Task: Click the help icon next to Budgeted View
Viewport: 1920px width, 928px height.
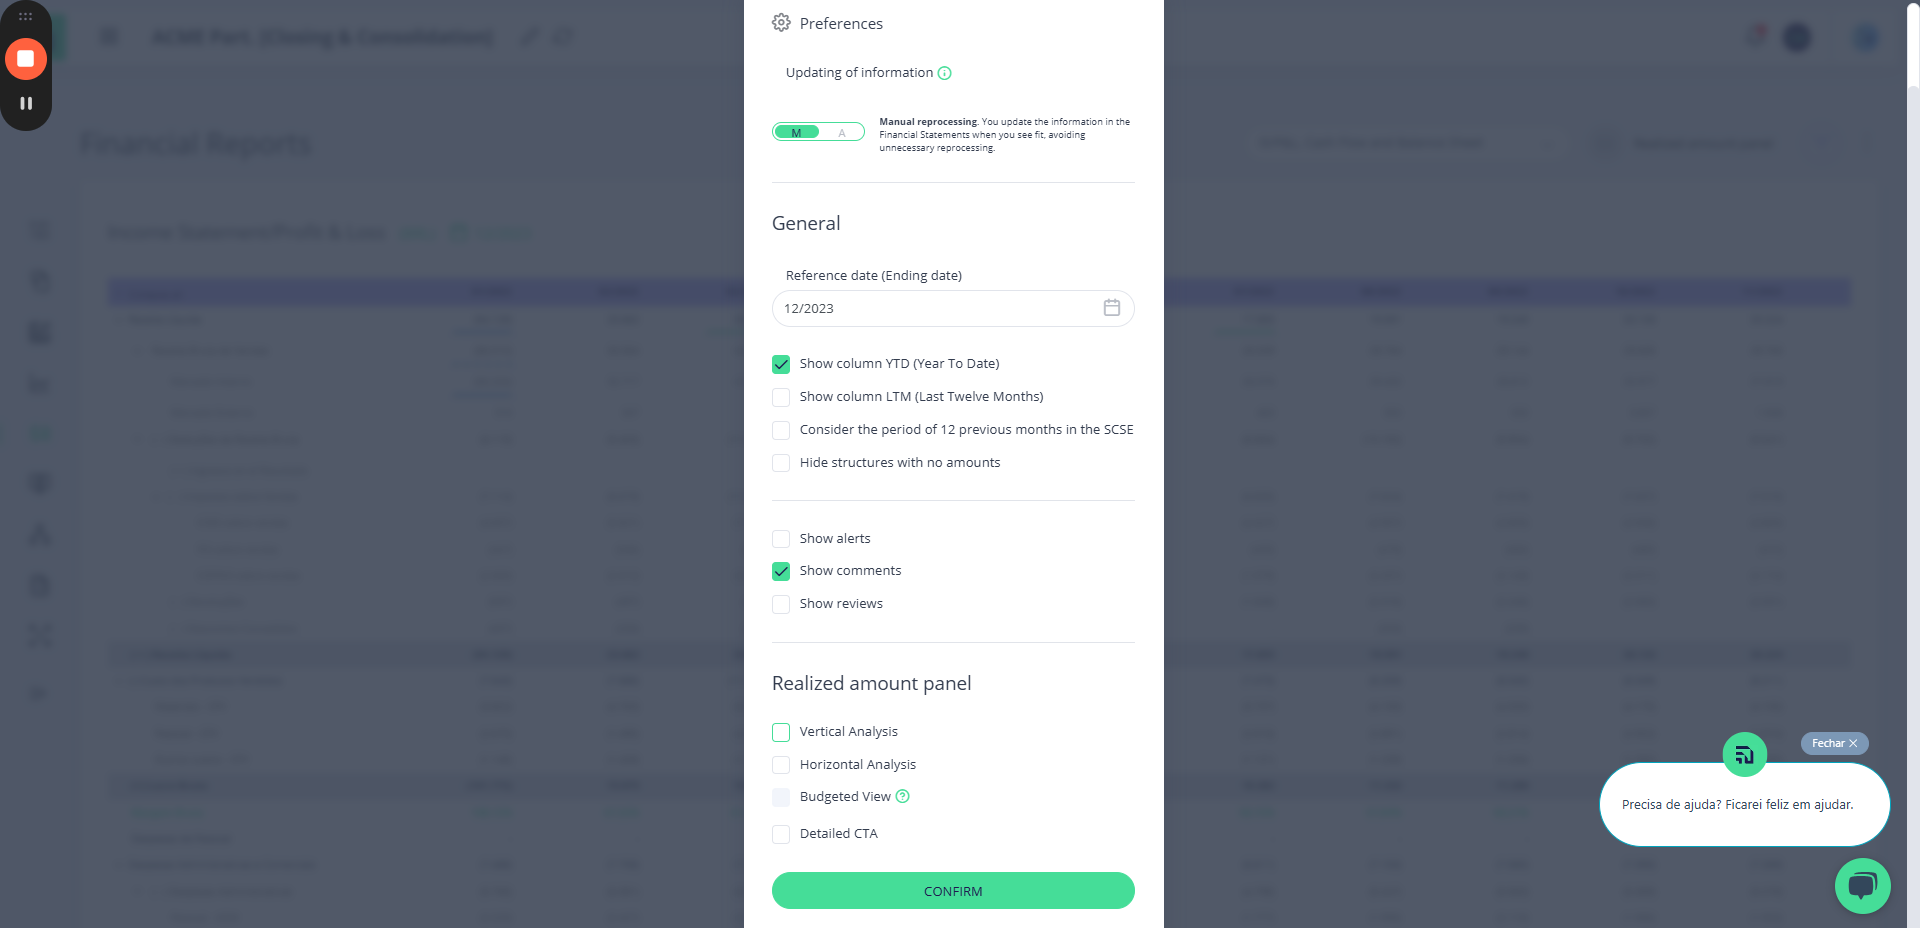Action: click(x=903, y=797)
